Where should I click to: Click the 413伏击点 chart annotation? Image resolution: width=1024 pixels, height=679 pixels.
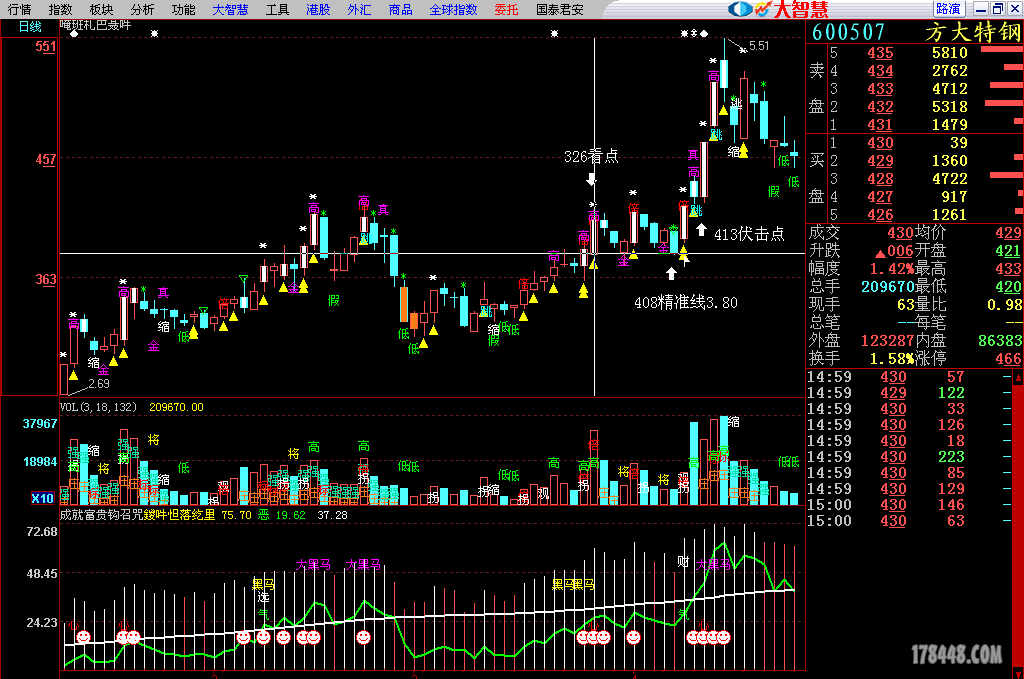pyautogui.click(x=749, y=234)
